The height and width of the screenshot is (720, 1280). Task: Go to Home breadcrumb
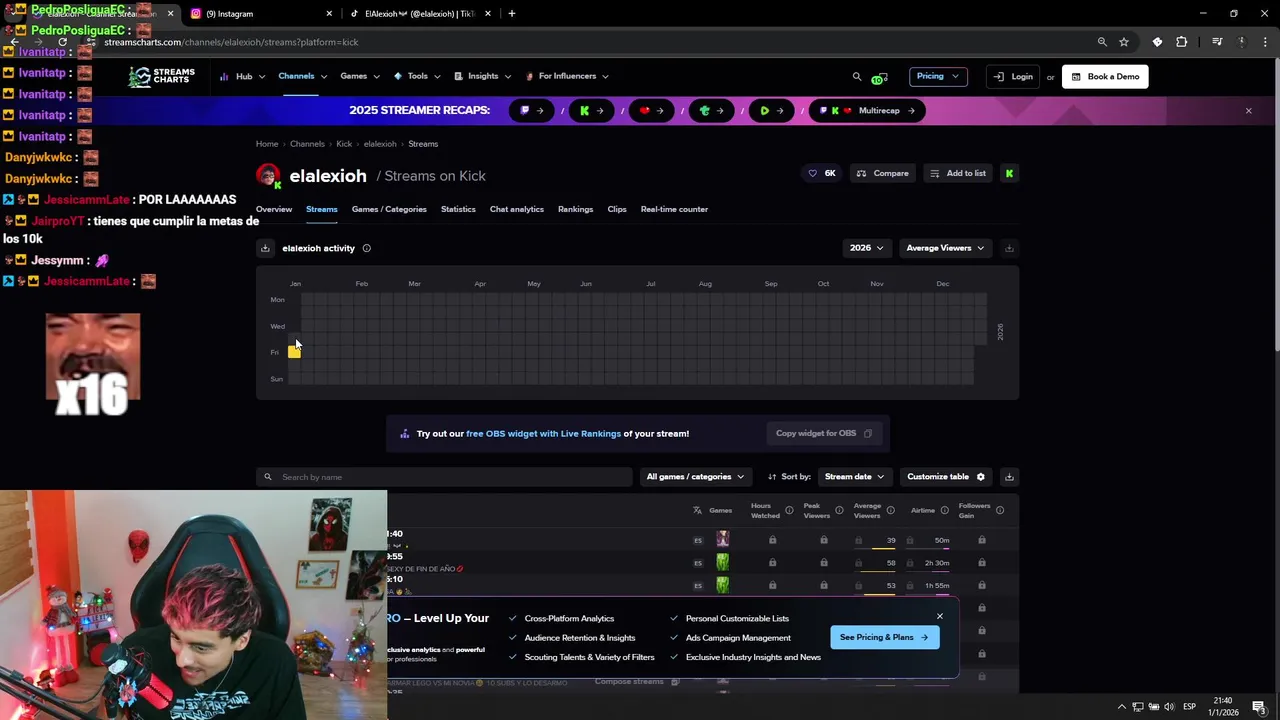click(x=267, y=144)
